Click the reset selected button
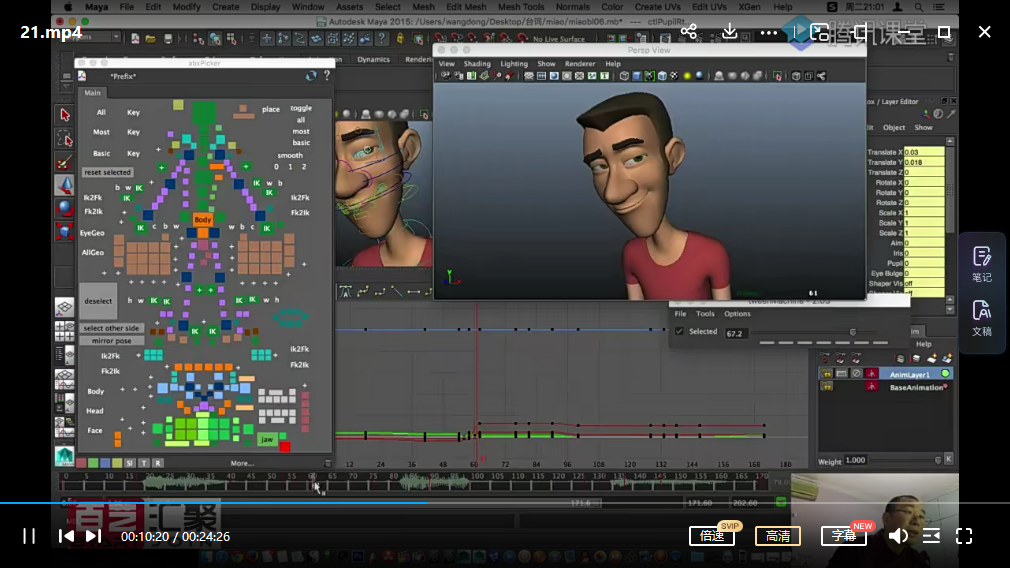 pyautogui.click(x=107, y=172)
